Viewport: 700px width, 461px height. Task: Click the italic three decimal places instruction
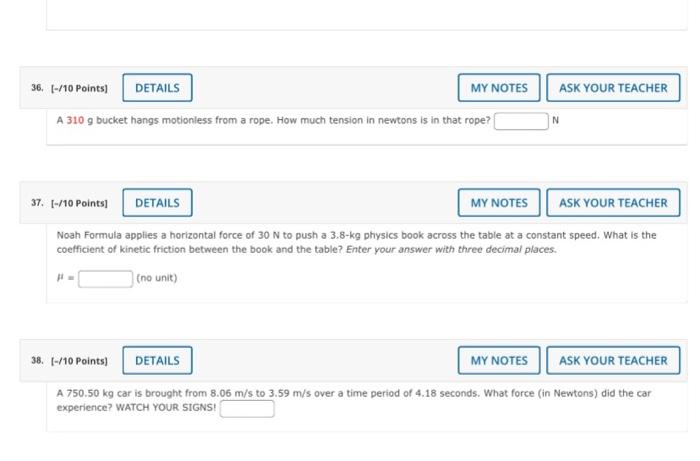pos(451,249)
